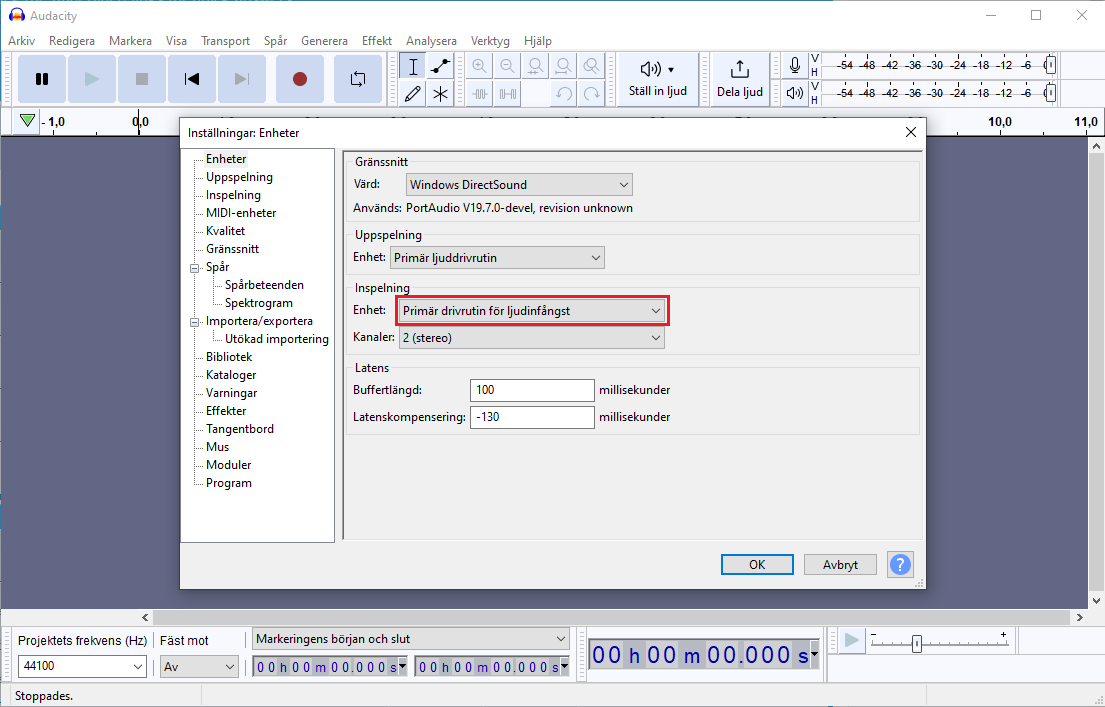This screenshot has height=707, width=1105.
Task: Activate the Envelope tool
Action: pyautogui.click(x=441, y=65)
